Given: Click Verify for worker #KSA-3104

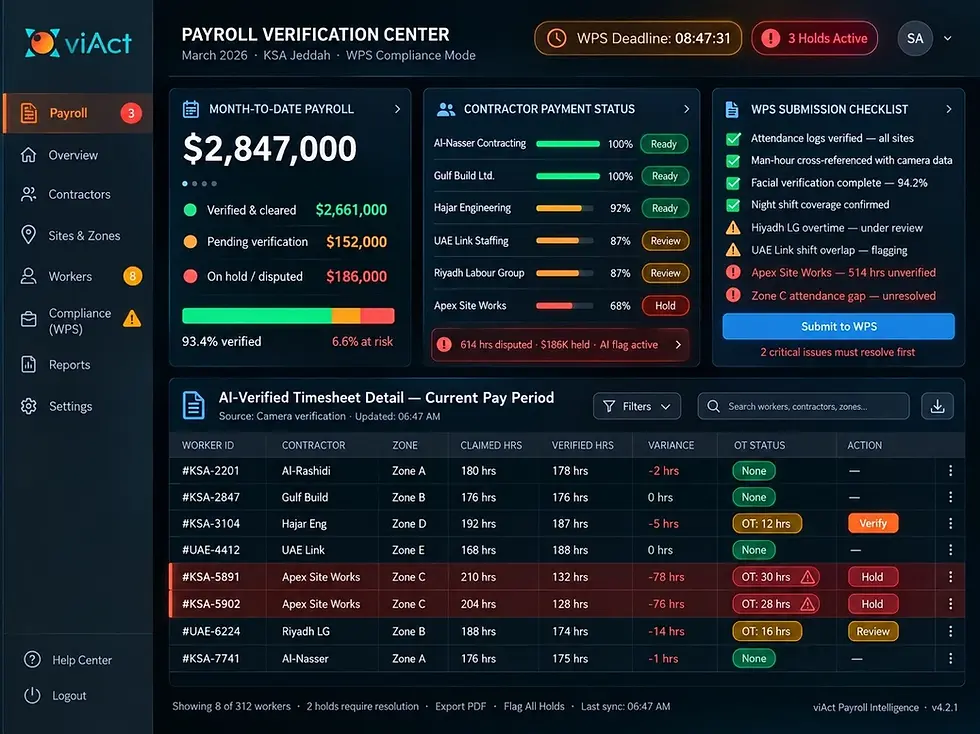Looking at the screenshot, I should pyautogui.click(x=873, y=523).
